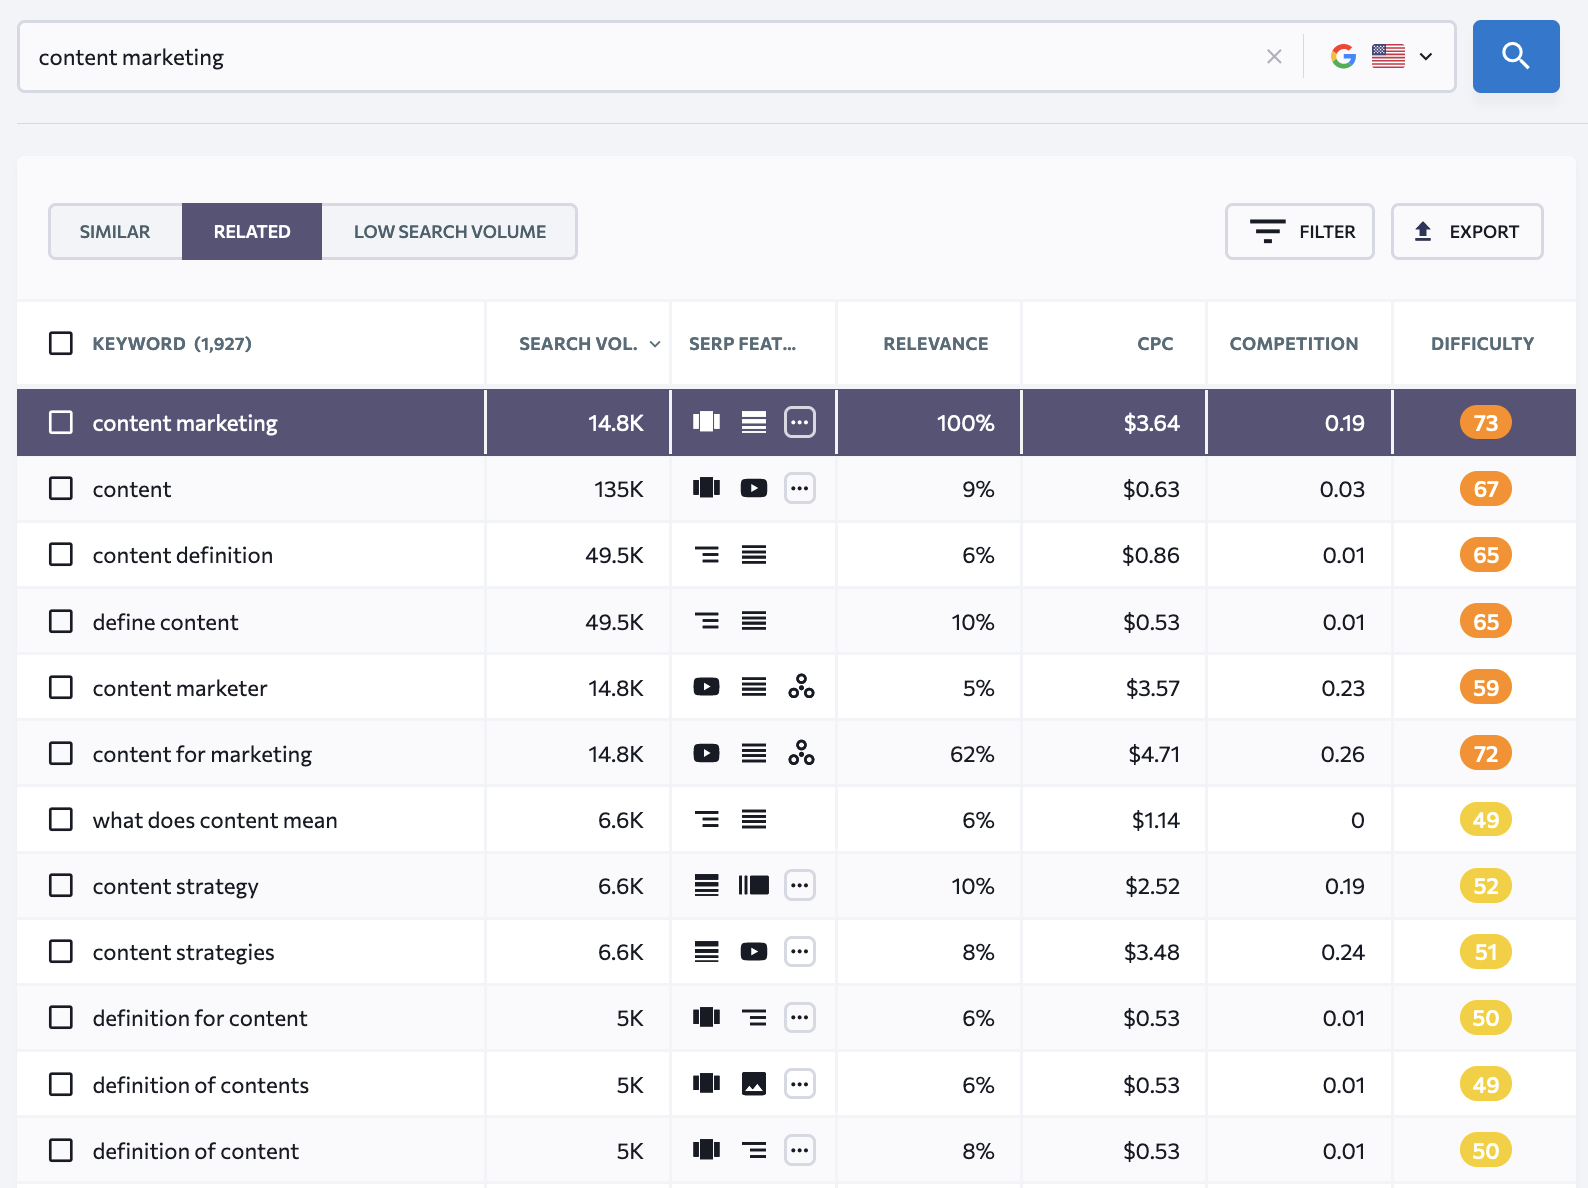Screen dimensions: 1588x1188
Task: Switch to the Similar tab
Action: click(115, 232)
